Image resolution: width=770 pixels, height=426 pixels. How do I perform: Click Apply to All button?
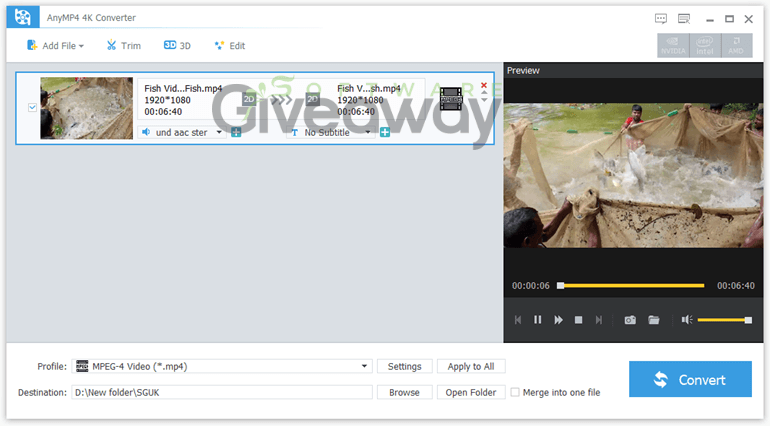pyautogui.click(x=471, y=366)
